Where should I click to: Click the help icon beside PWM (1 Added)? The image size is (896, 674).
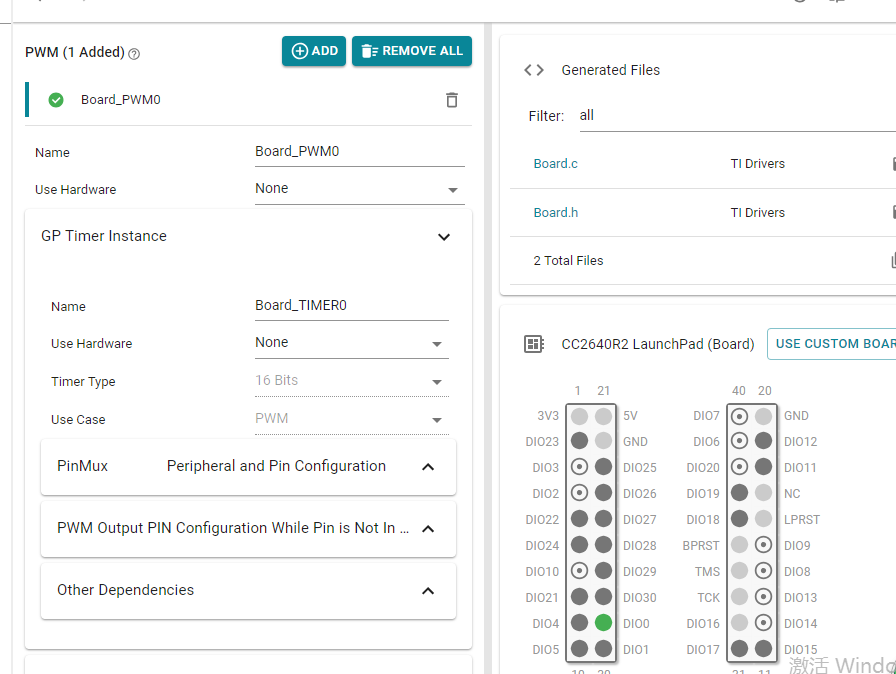tap(134, 54)
